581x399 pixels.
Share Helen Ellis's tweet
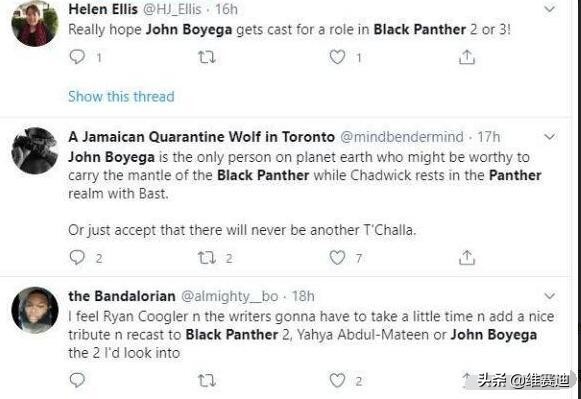coord(467,57)
